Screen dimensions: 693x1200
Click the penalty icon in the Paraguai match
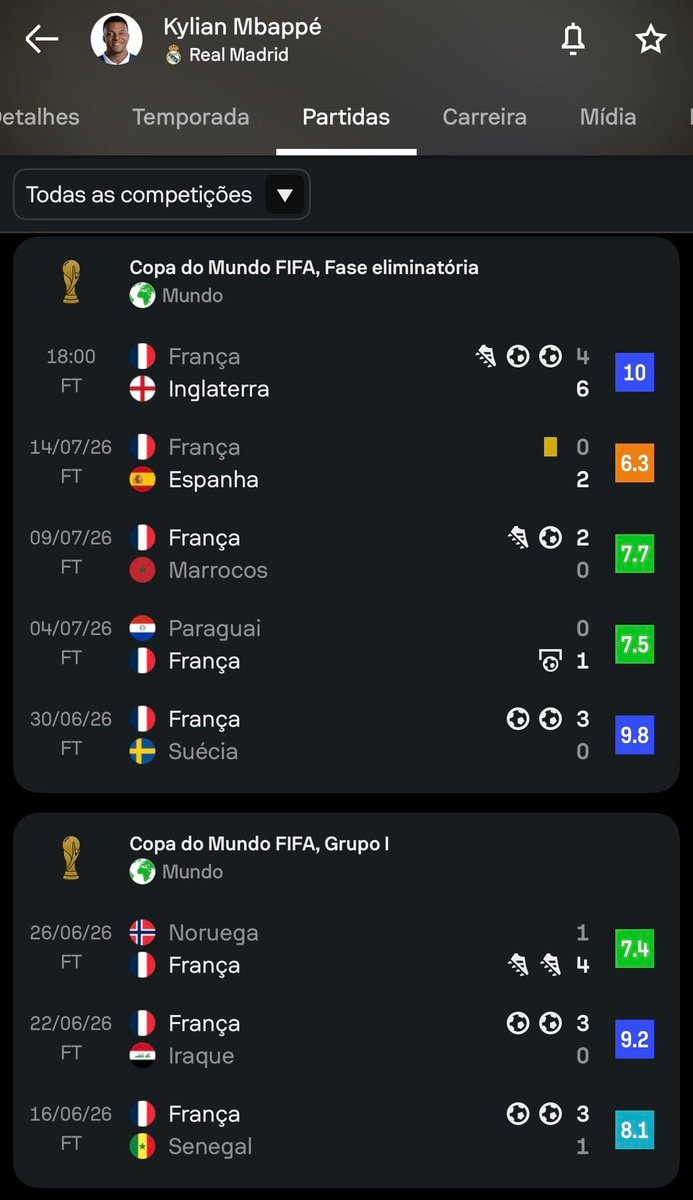(x=550, y=661)
